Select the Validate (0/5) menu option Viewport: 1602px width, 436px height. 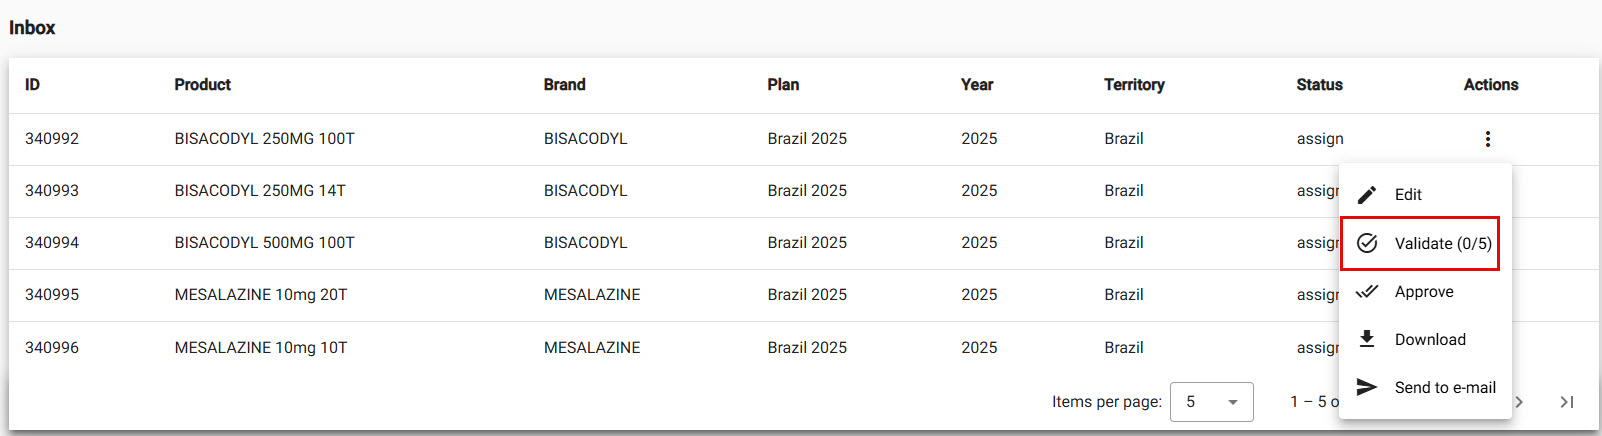coord(1442,244)
